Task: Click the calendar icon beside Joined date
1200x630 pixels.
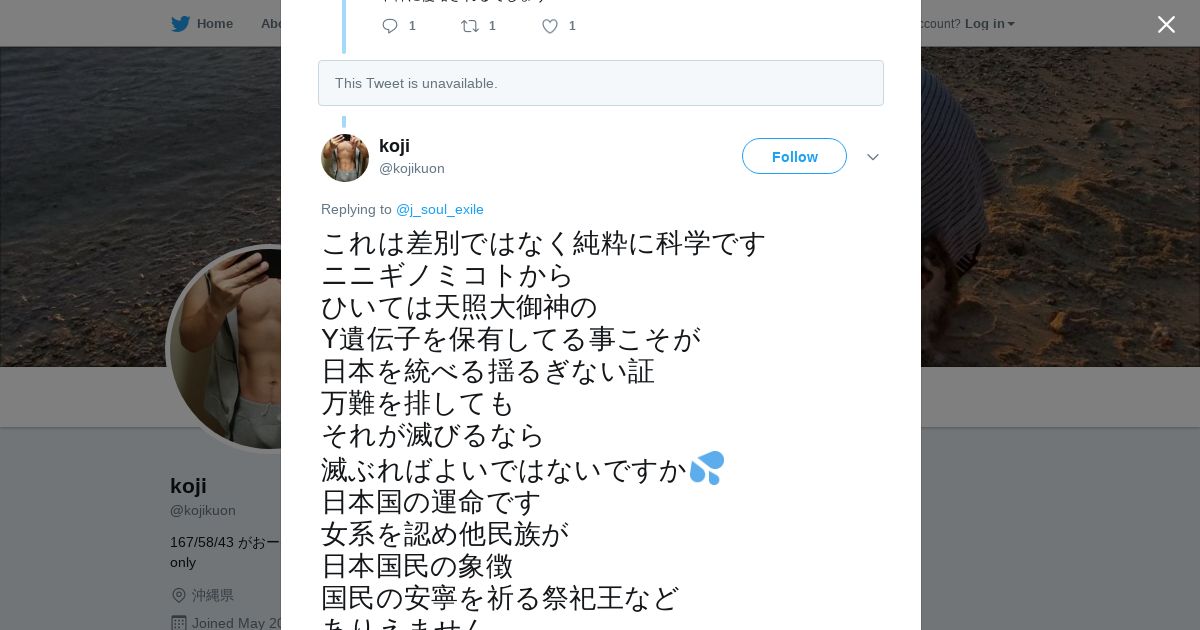Action: point(179,623)
